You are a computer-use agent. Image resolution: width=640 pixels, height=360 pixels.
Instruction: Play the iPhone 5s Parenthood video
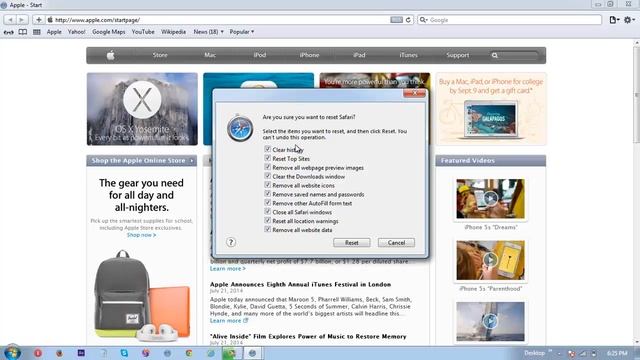coord(490,260)
